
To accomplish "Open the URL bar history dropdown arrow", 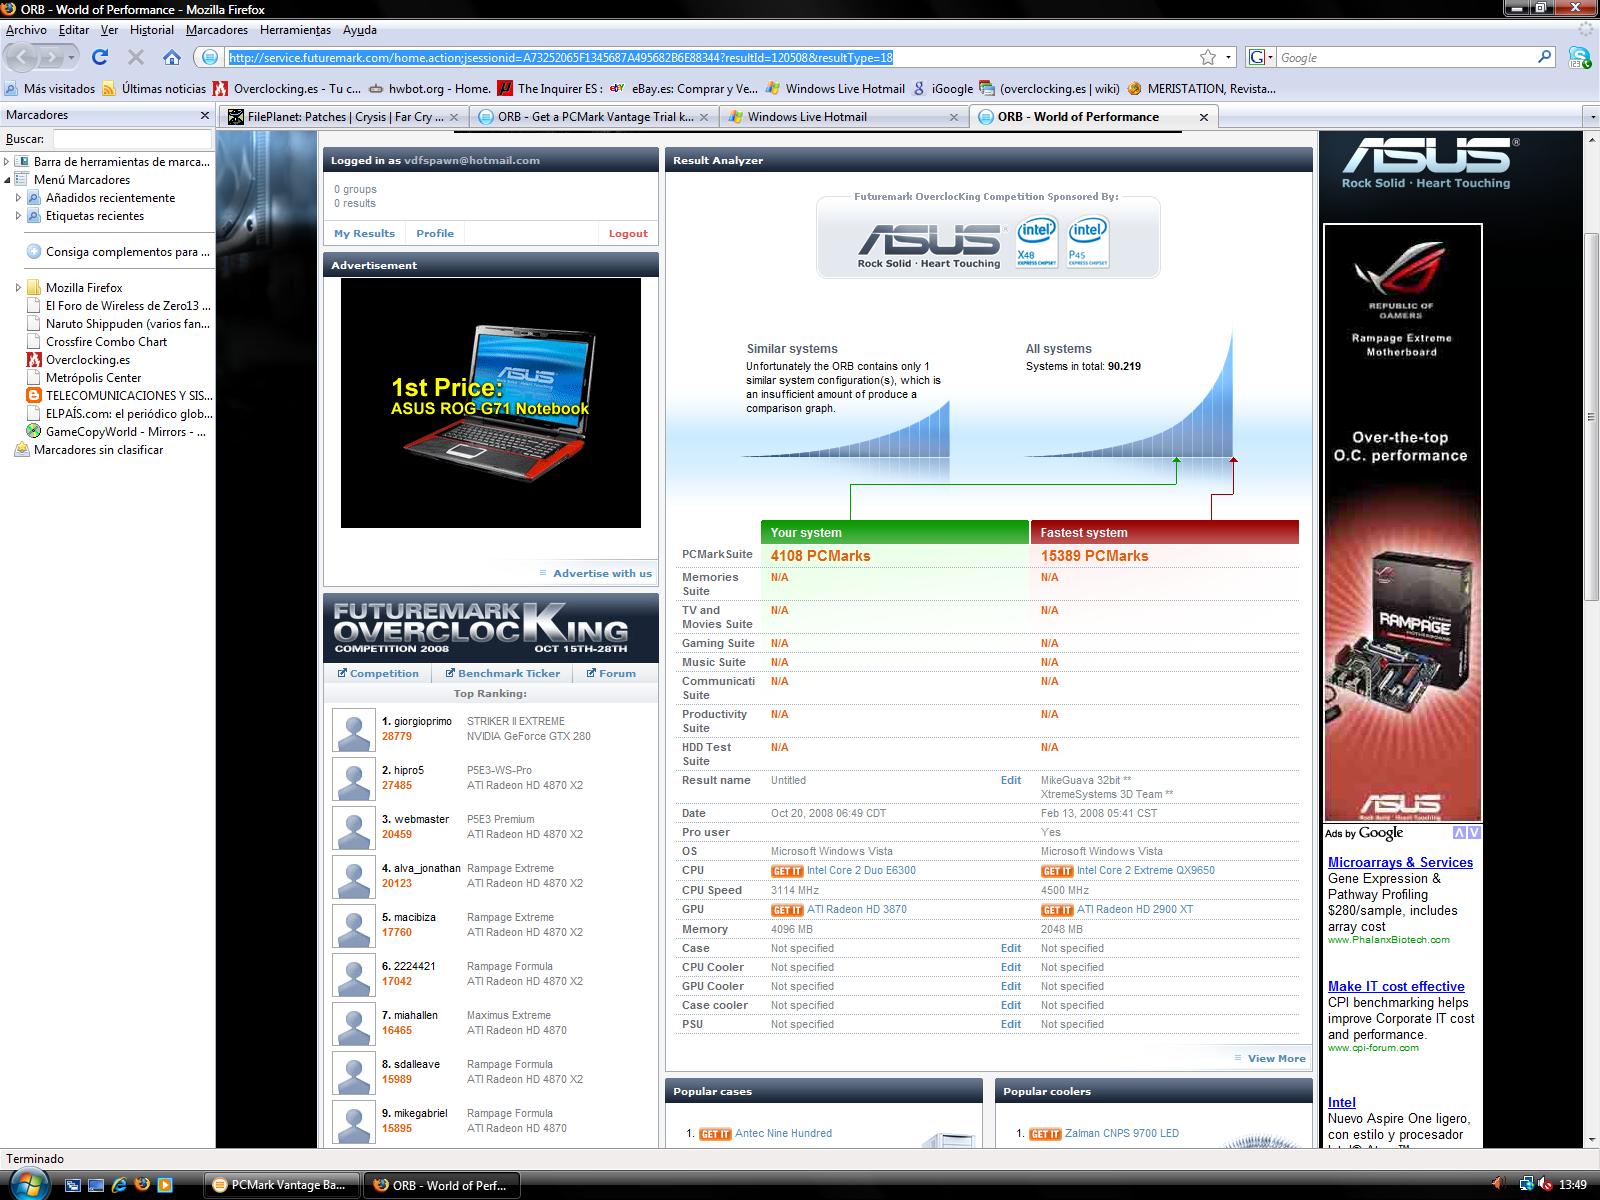I will coord(1229,58).
